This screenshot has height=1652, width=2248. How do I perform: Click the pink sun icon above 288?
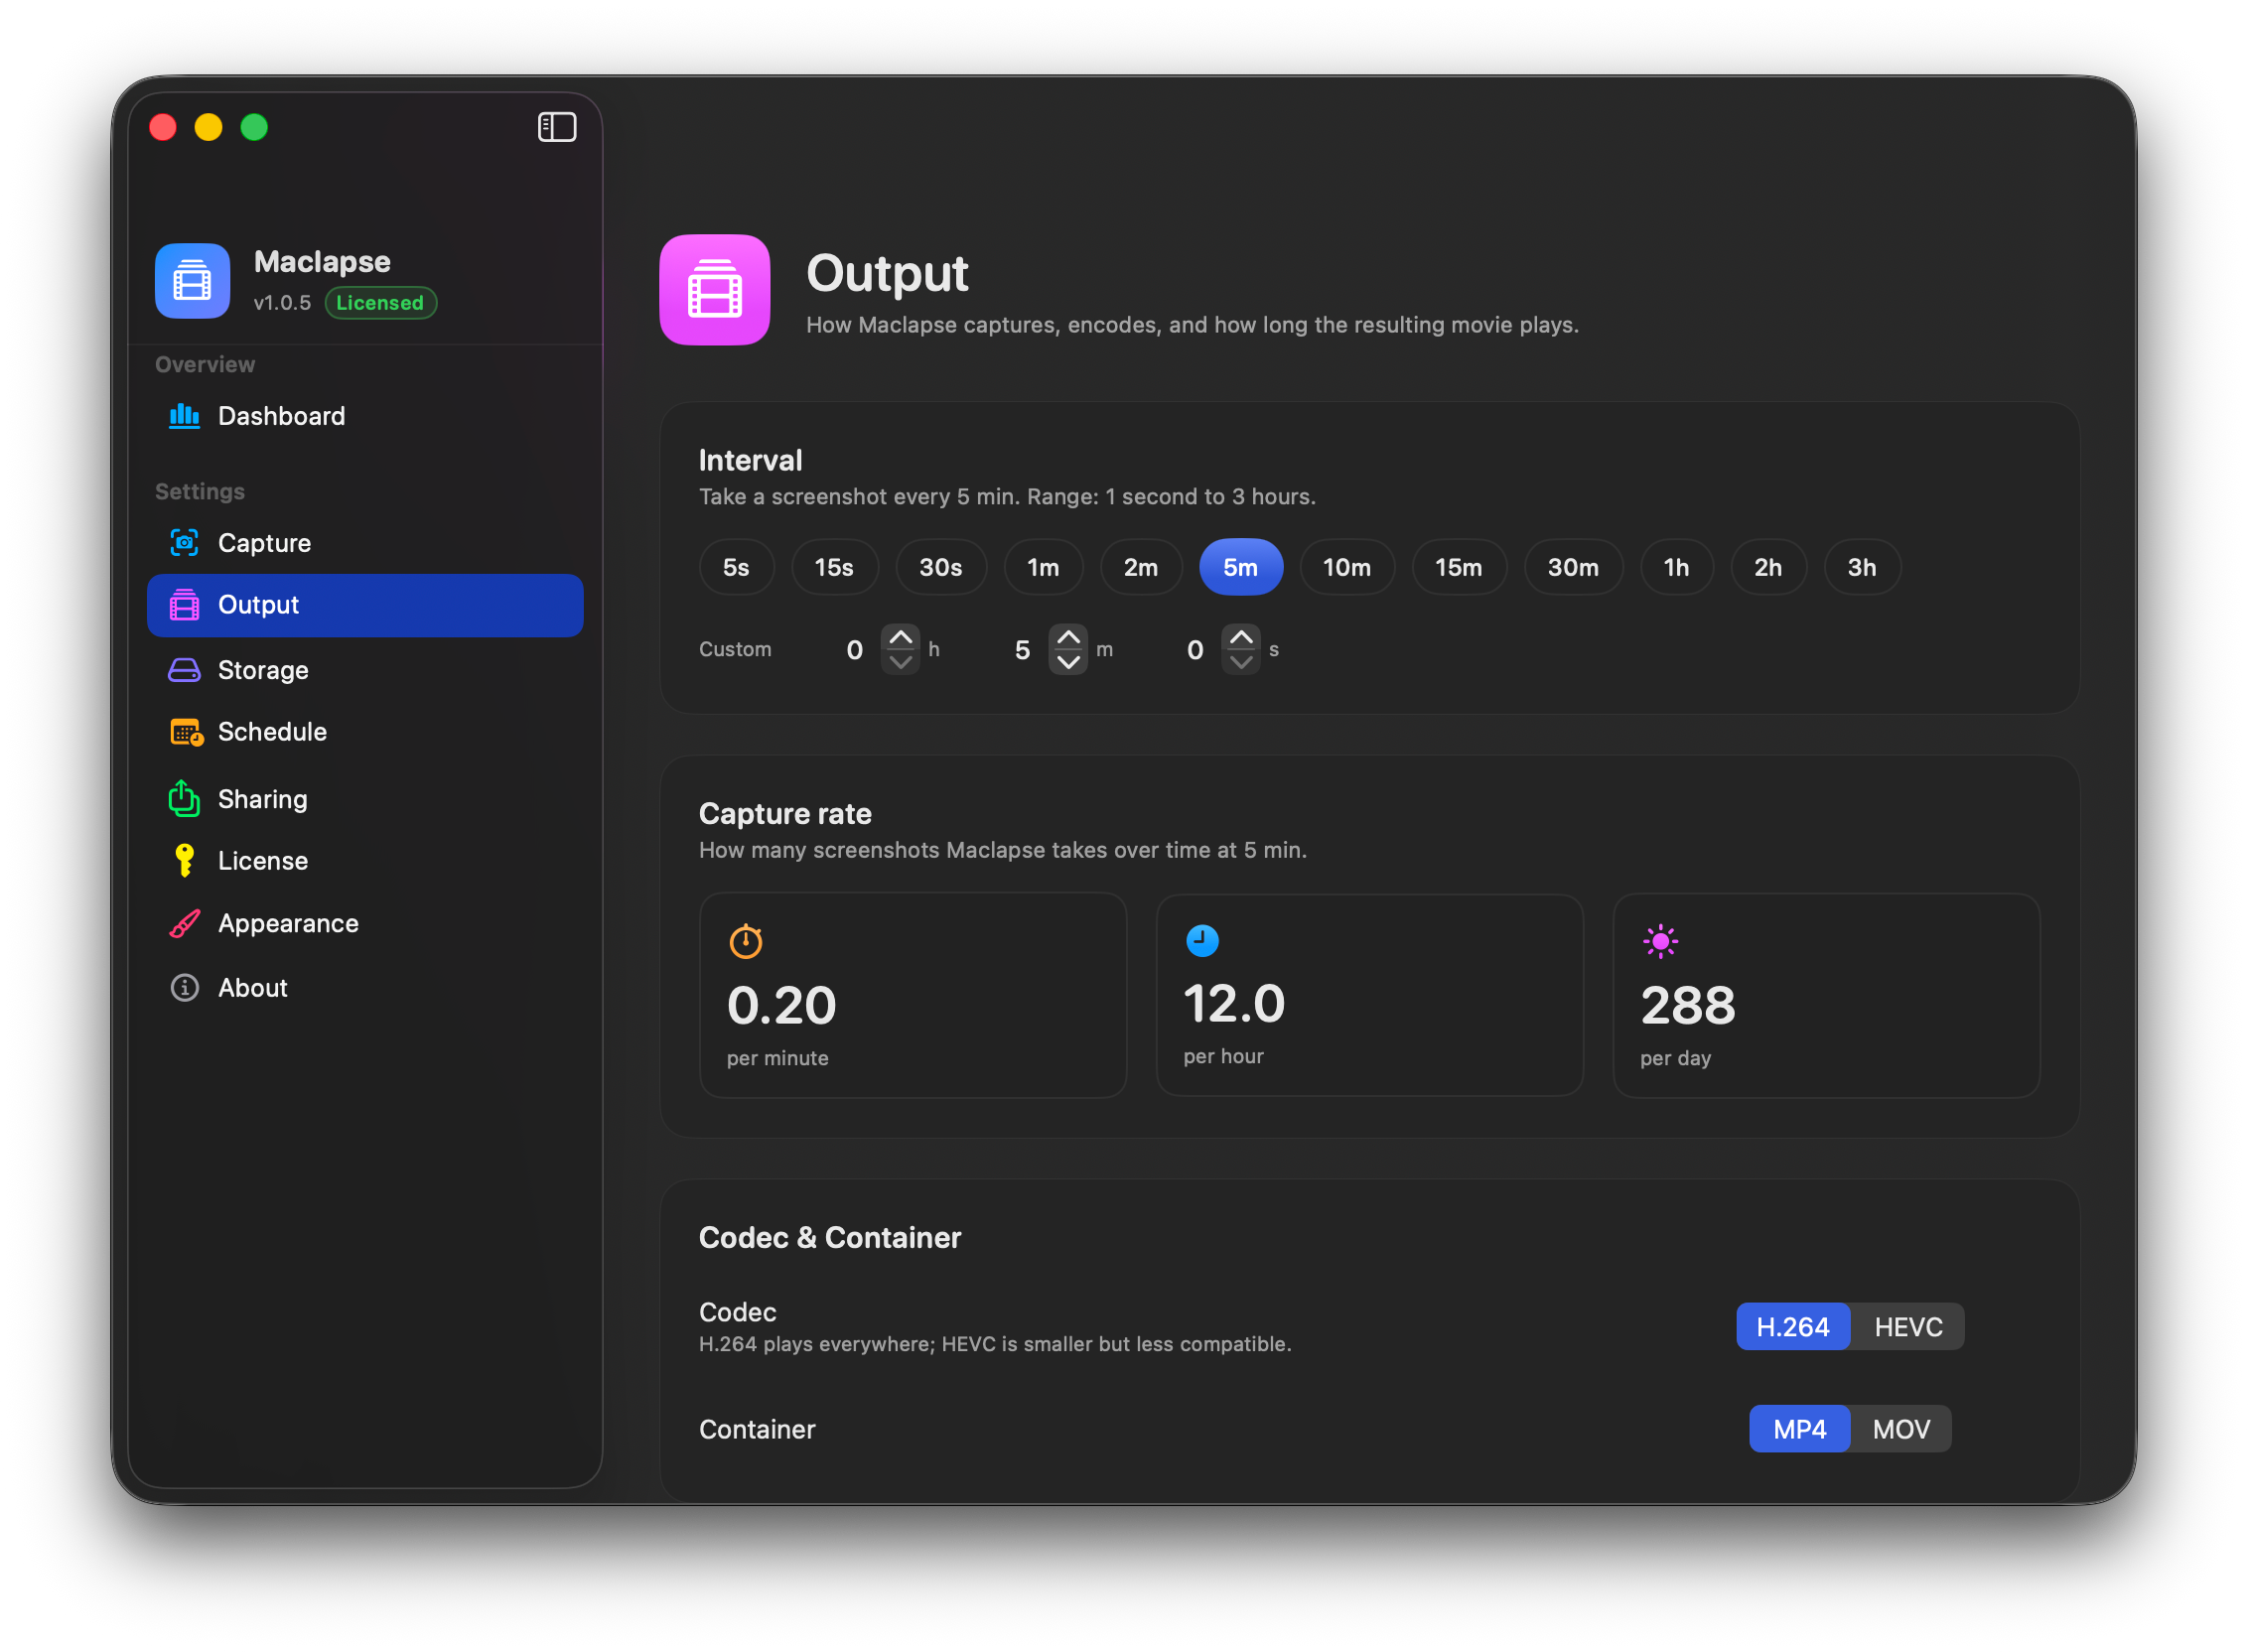point(1661,941)
